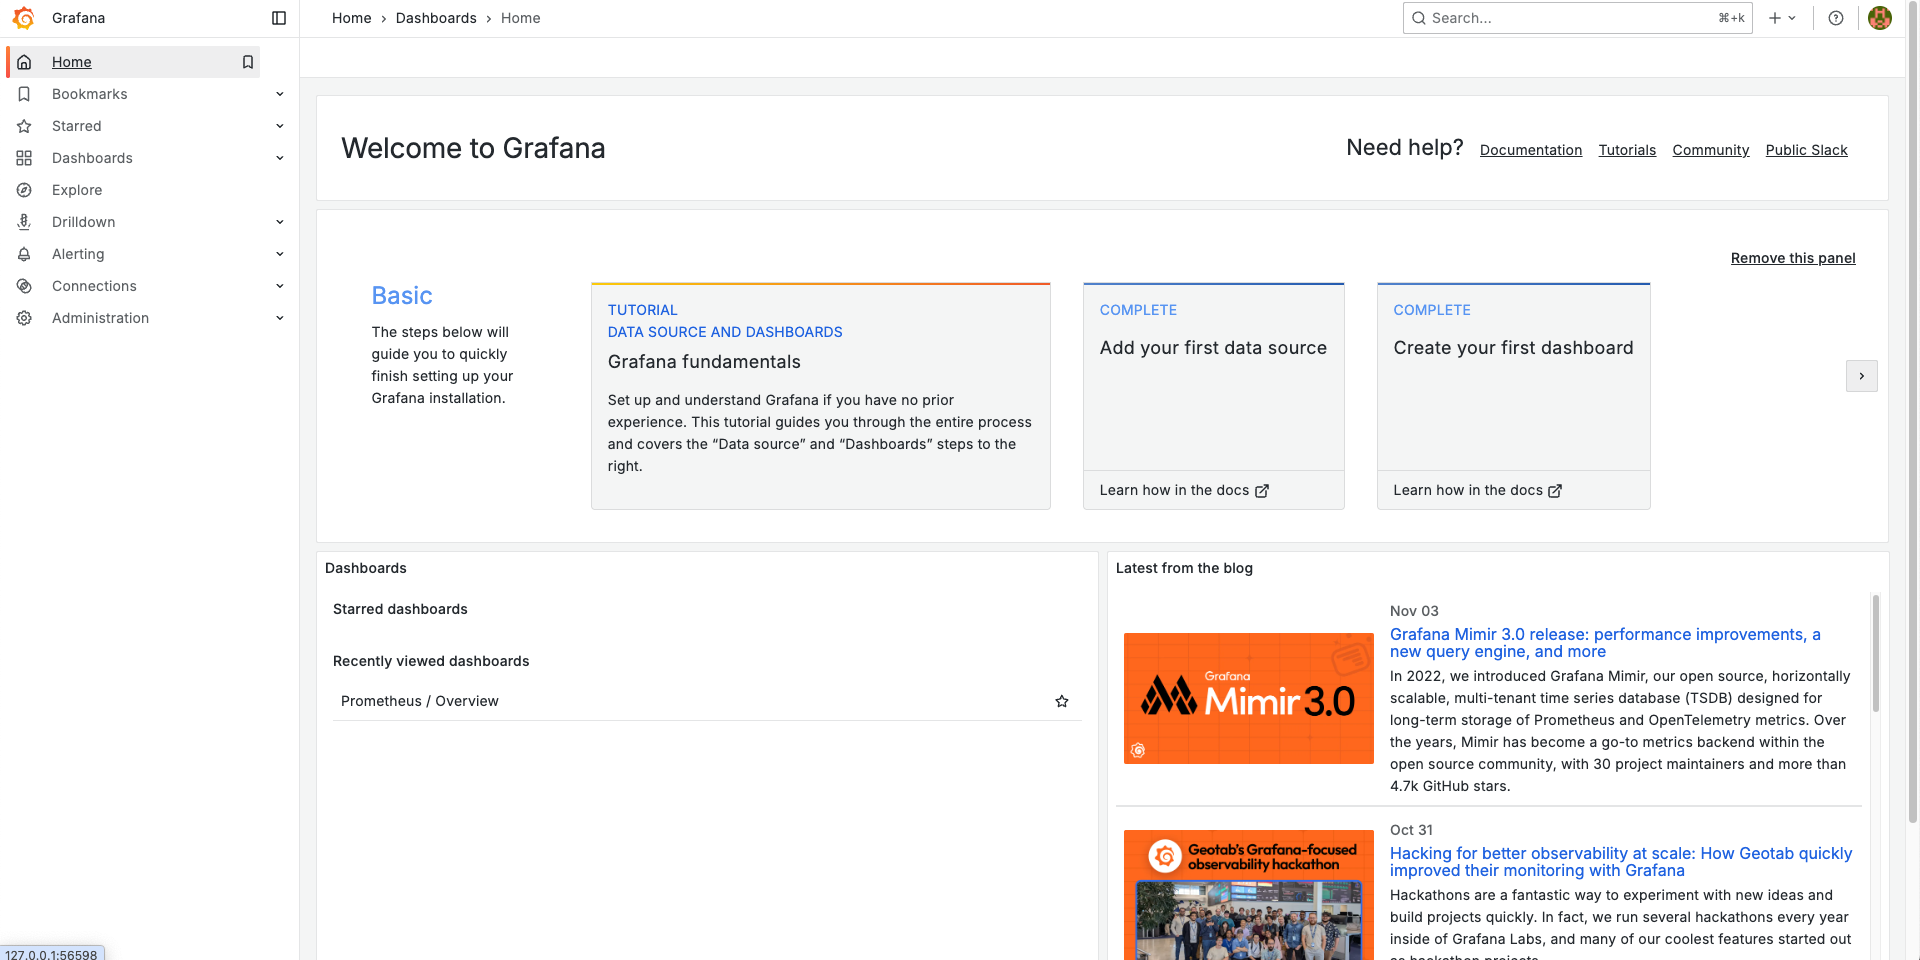Open the Tutorials link

click(x=1627, y=150)
